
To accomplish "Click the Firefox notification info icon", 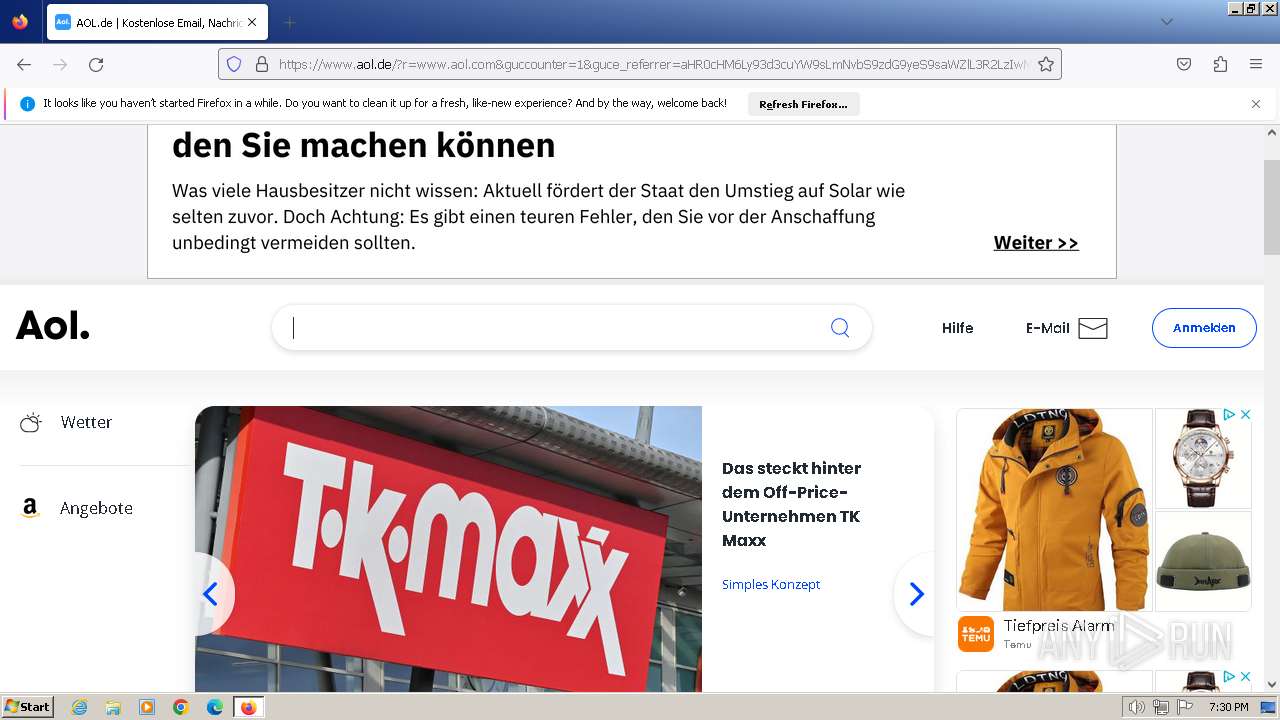I will [27, 103].
